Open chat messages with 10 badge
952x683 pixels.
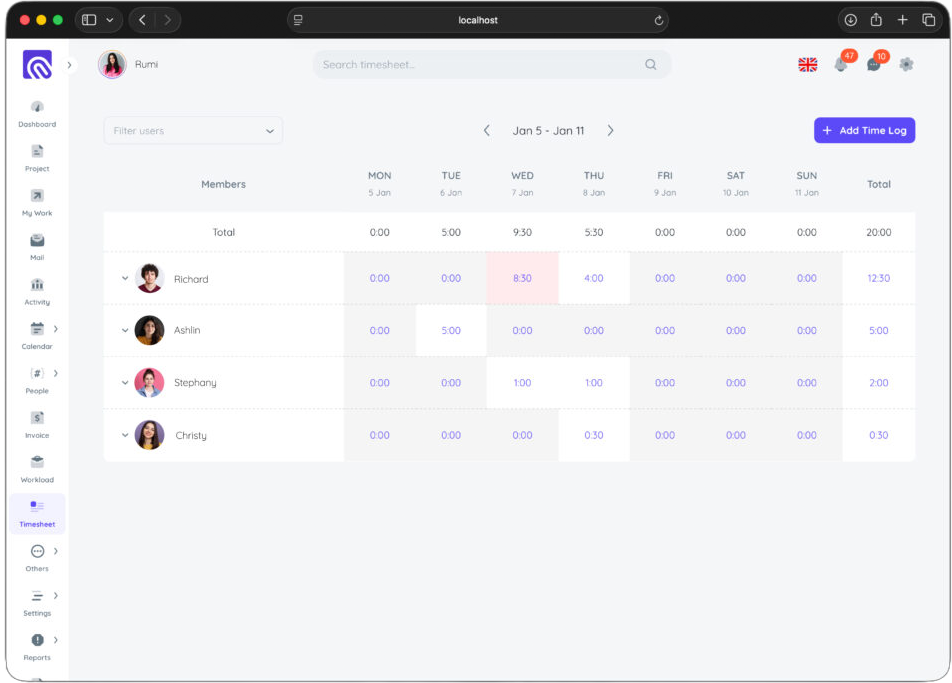(874, 64)
